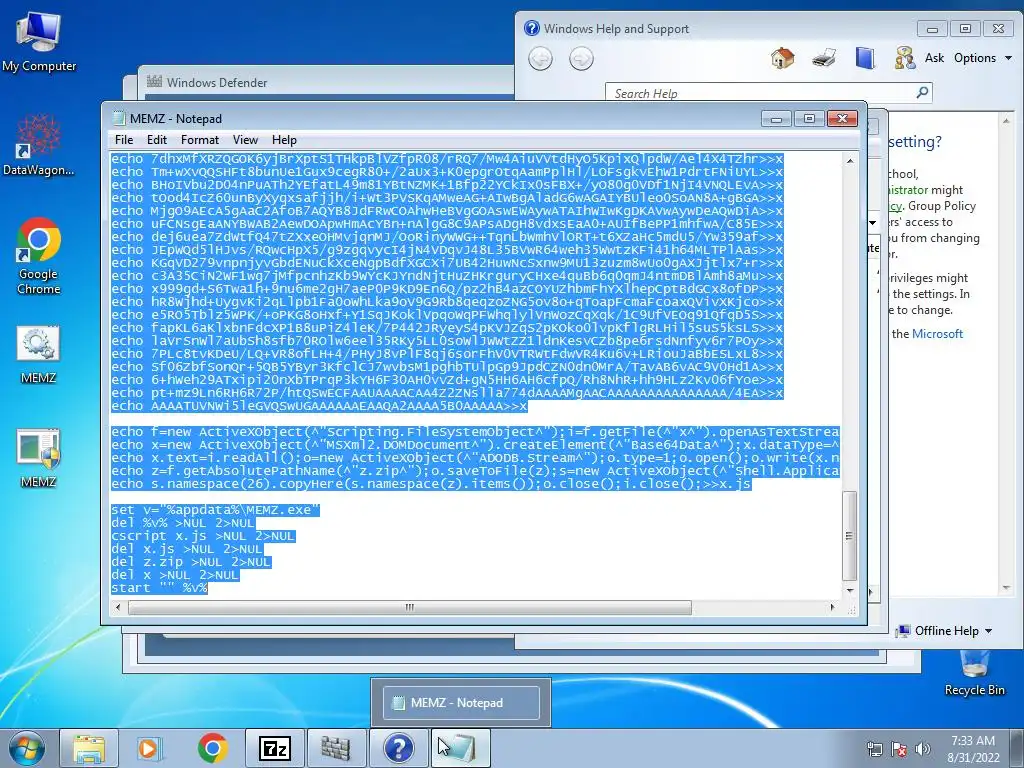
Task: Click the Help print icon
Action: point(824,58)
